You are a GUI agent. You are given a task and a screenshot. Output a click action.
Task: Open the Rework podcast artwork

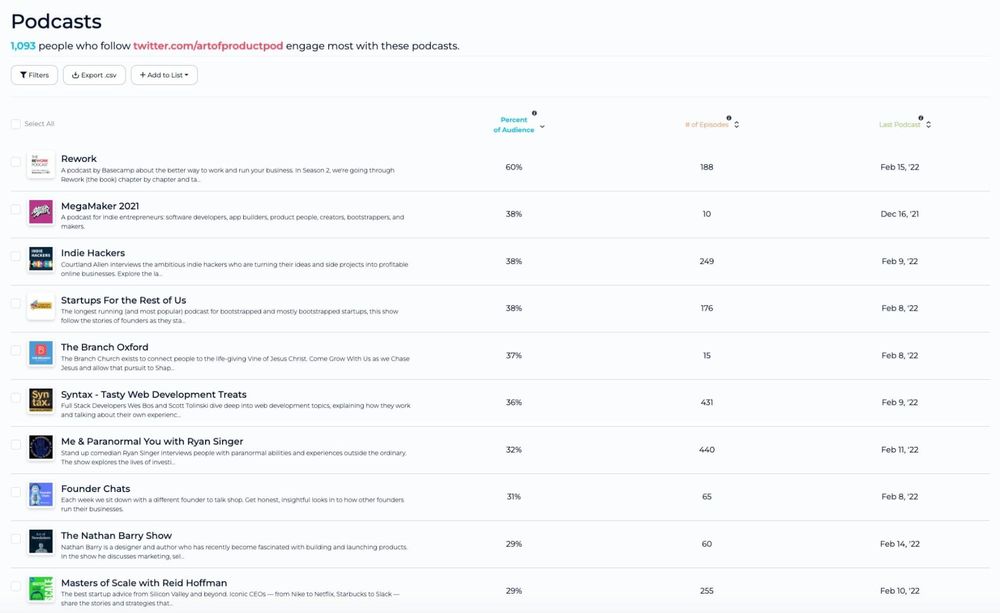pos(40,166)
